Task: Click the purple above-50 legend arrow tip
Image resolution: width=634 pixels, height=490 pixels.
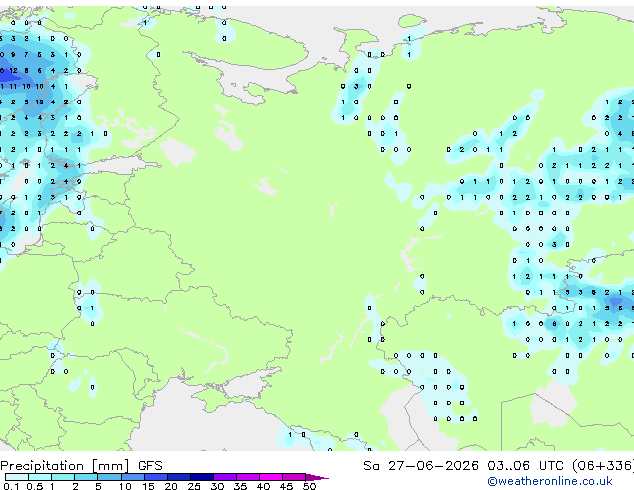Action: coord(317,477)
